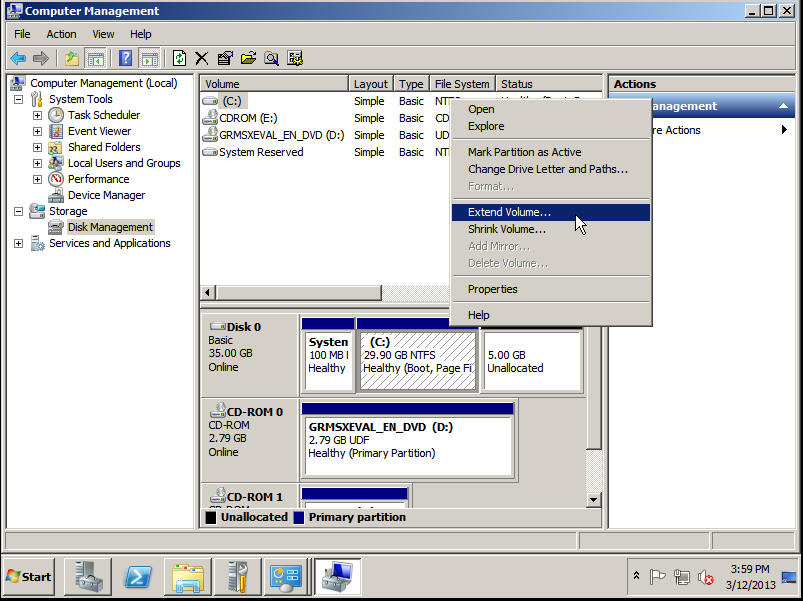Click the disk view scroll down arrow
Screen dimensions: 803x601
[x=594, y=500]
